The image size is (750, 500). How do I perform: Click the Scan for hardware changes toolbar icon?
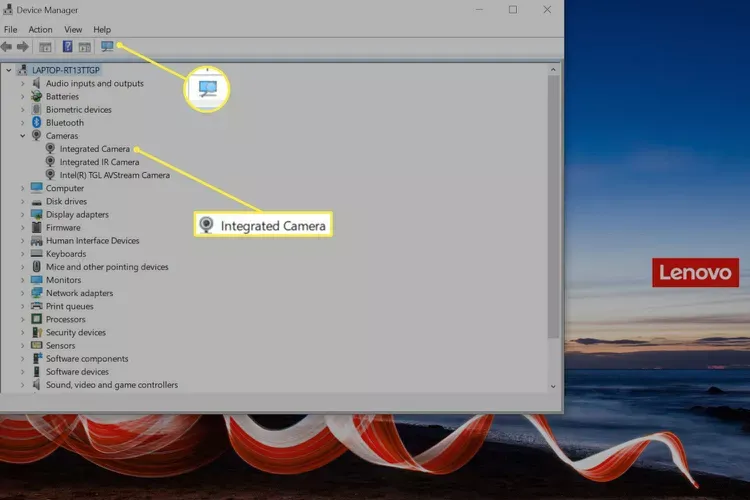[107, 47]
